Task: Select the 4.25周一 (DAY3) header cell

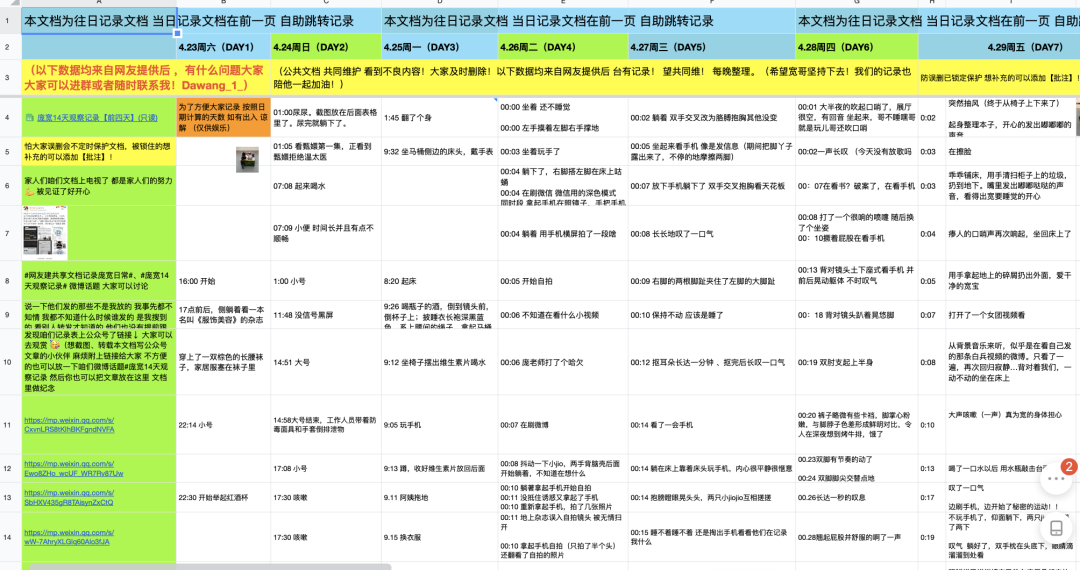Action: point(439,48)
